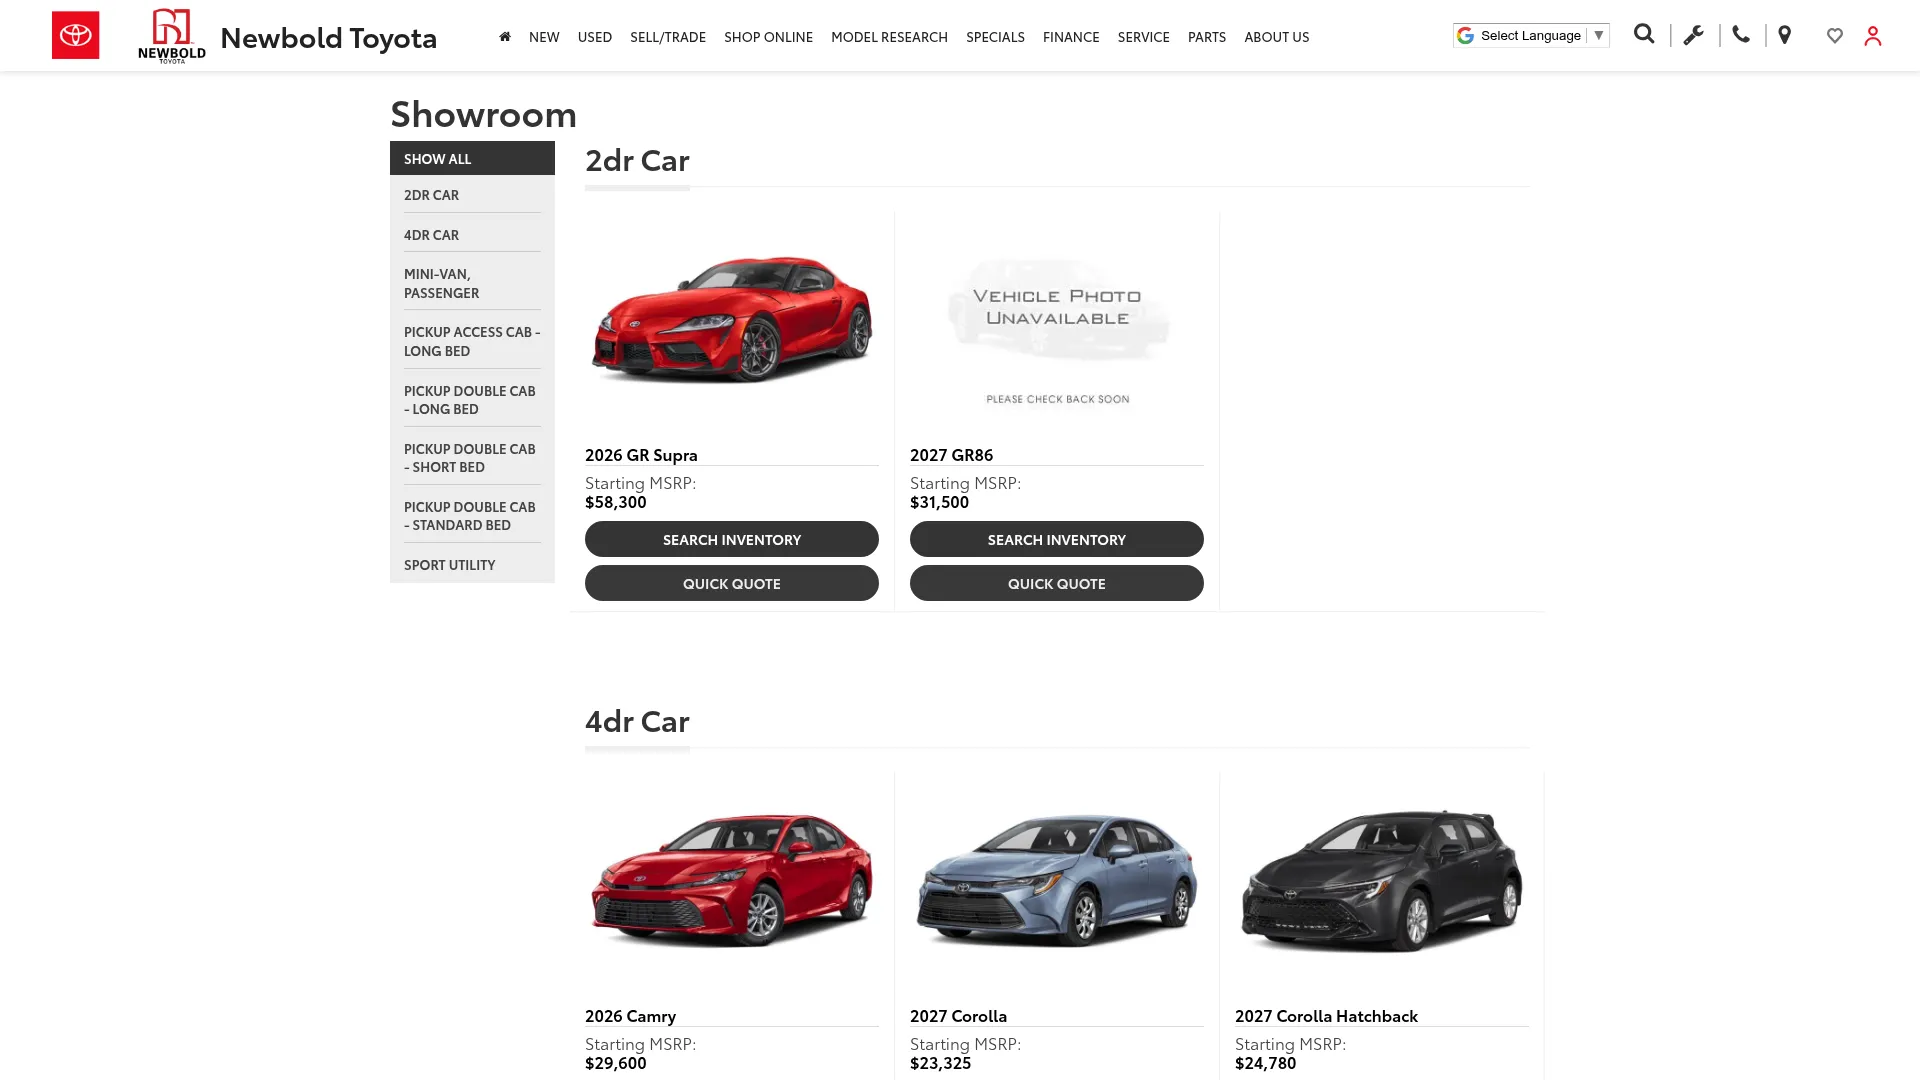Click the $29,600 Camry price

pos(616,1062)
